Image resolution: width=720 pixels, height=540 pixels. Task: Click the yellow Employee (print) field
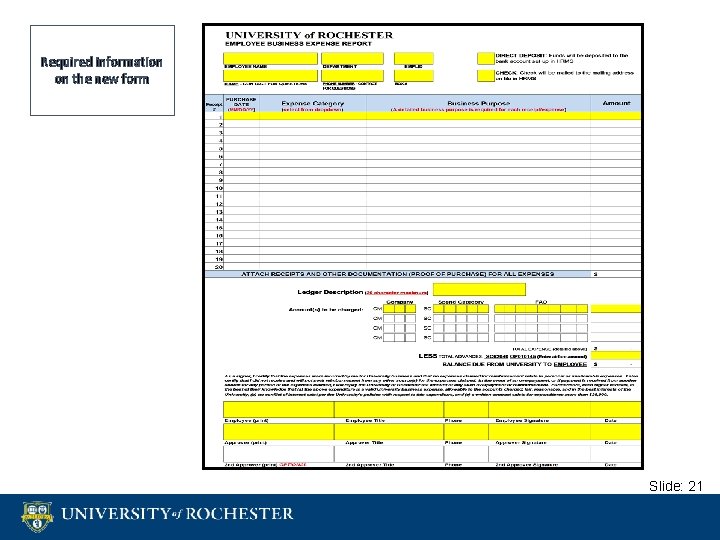click(278, 409)
